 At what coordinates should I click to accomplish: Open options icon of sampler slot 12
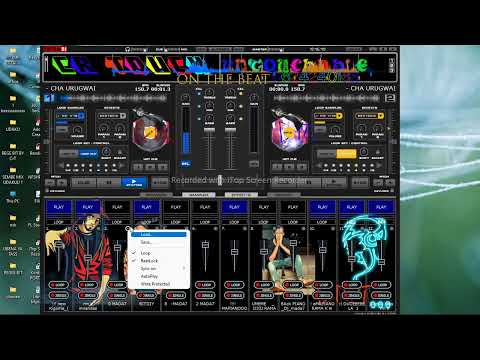point(392,229)
